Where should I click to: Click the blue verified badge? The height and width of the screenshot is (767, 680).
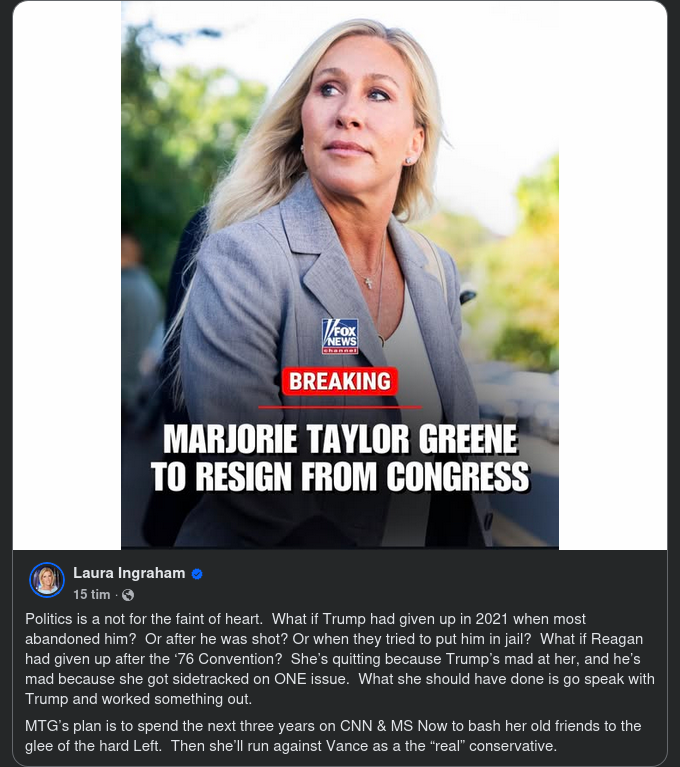pos(197,574)
